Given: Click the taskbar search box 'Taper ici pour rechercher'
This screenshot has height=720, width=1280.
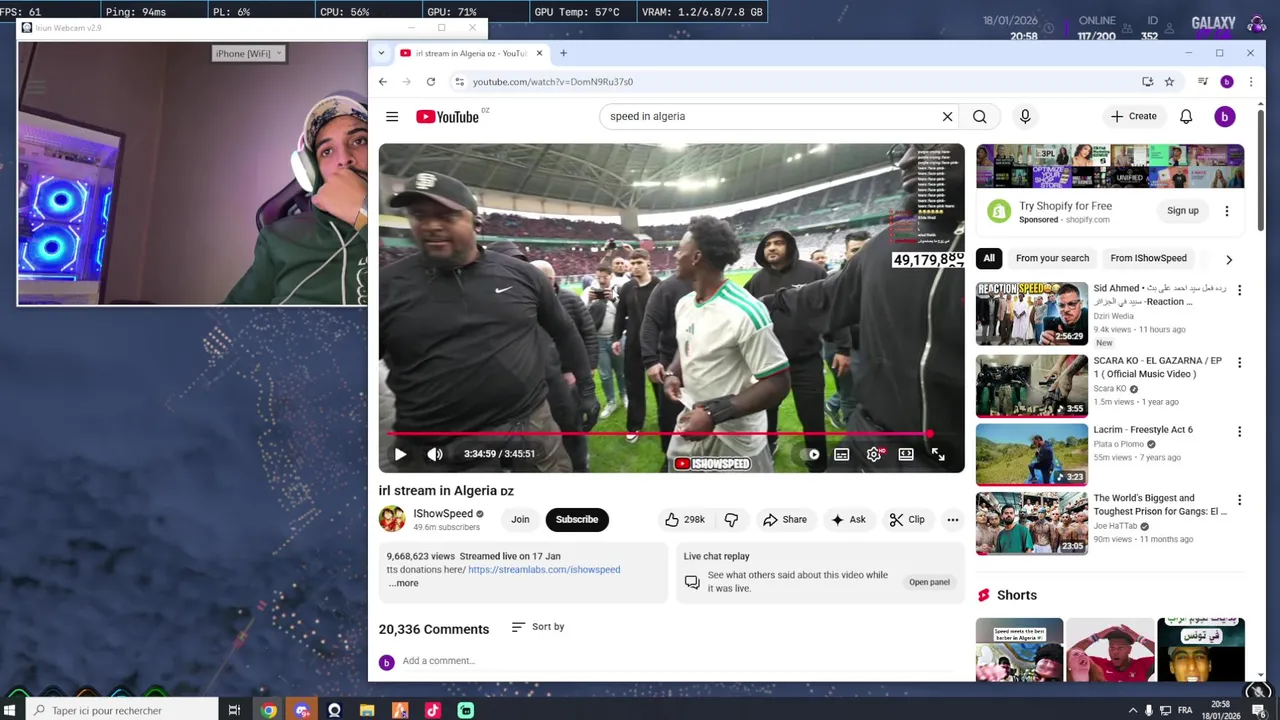Looking at the screenshot, I should point(122,711).
